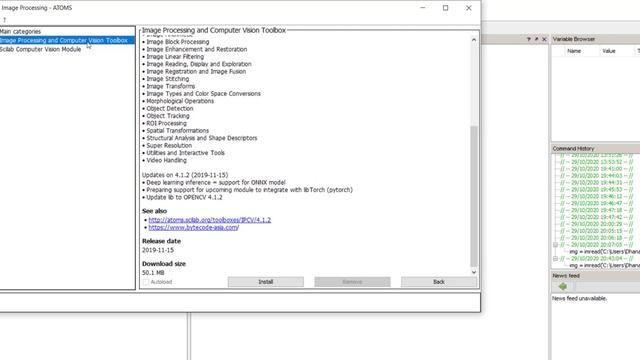
Task: Close the ATOMS window
Action: coord(469,8)
